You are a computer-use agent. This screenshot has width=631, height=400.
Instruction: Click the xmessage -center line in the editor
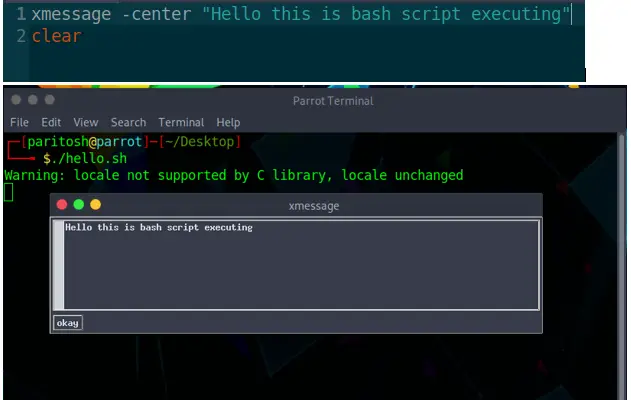(301, 14)
